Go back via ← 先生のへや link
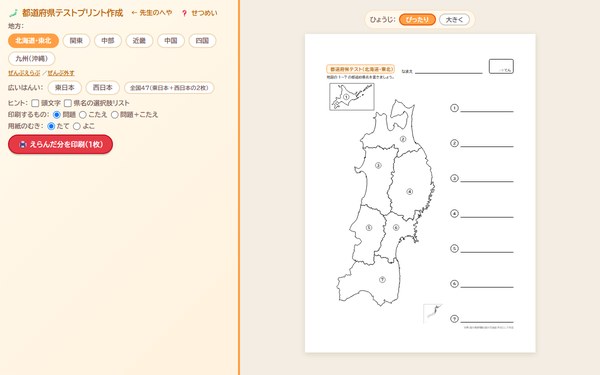The image size is (600, 375). [152, 13]
